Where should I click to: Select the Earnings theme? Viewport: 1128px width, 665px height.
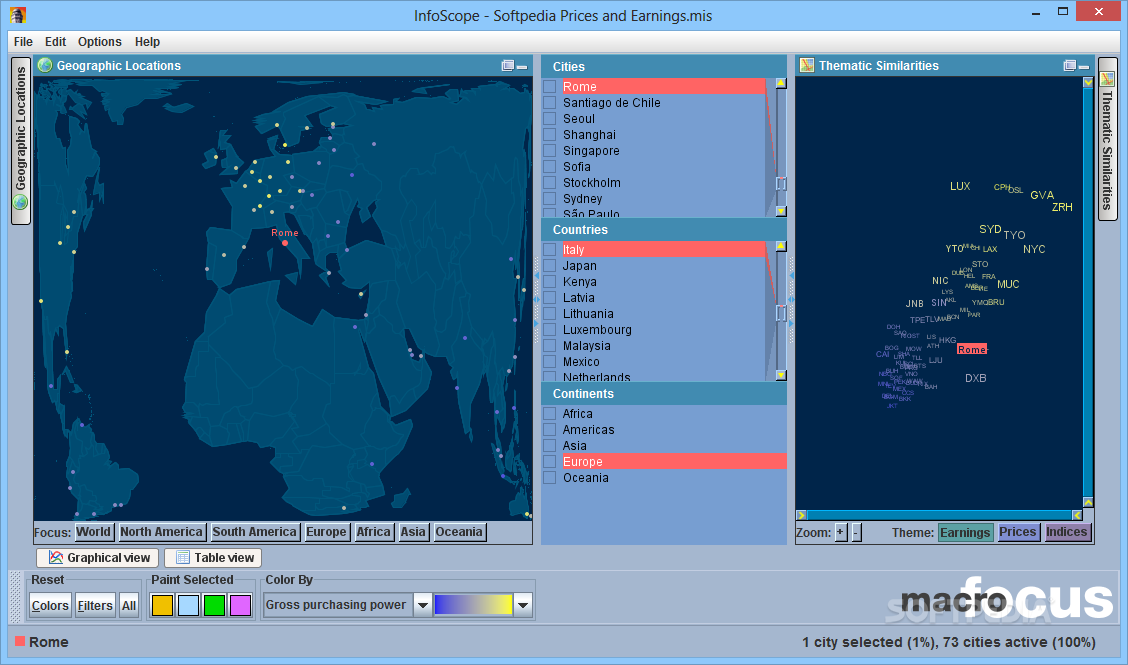[x=965, y=533]
